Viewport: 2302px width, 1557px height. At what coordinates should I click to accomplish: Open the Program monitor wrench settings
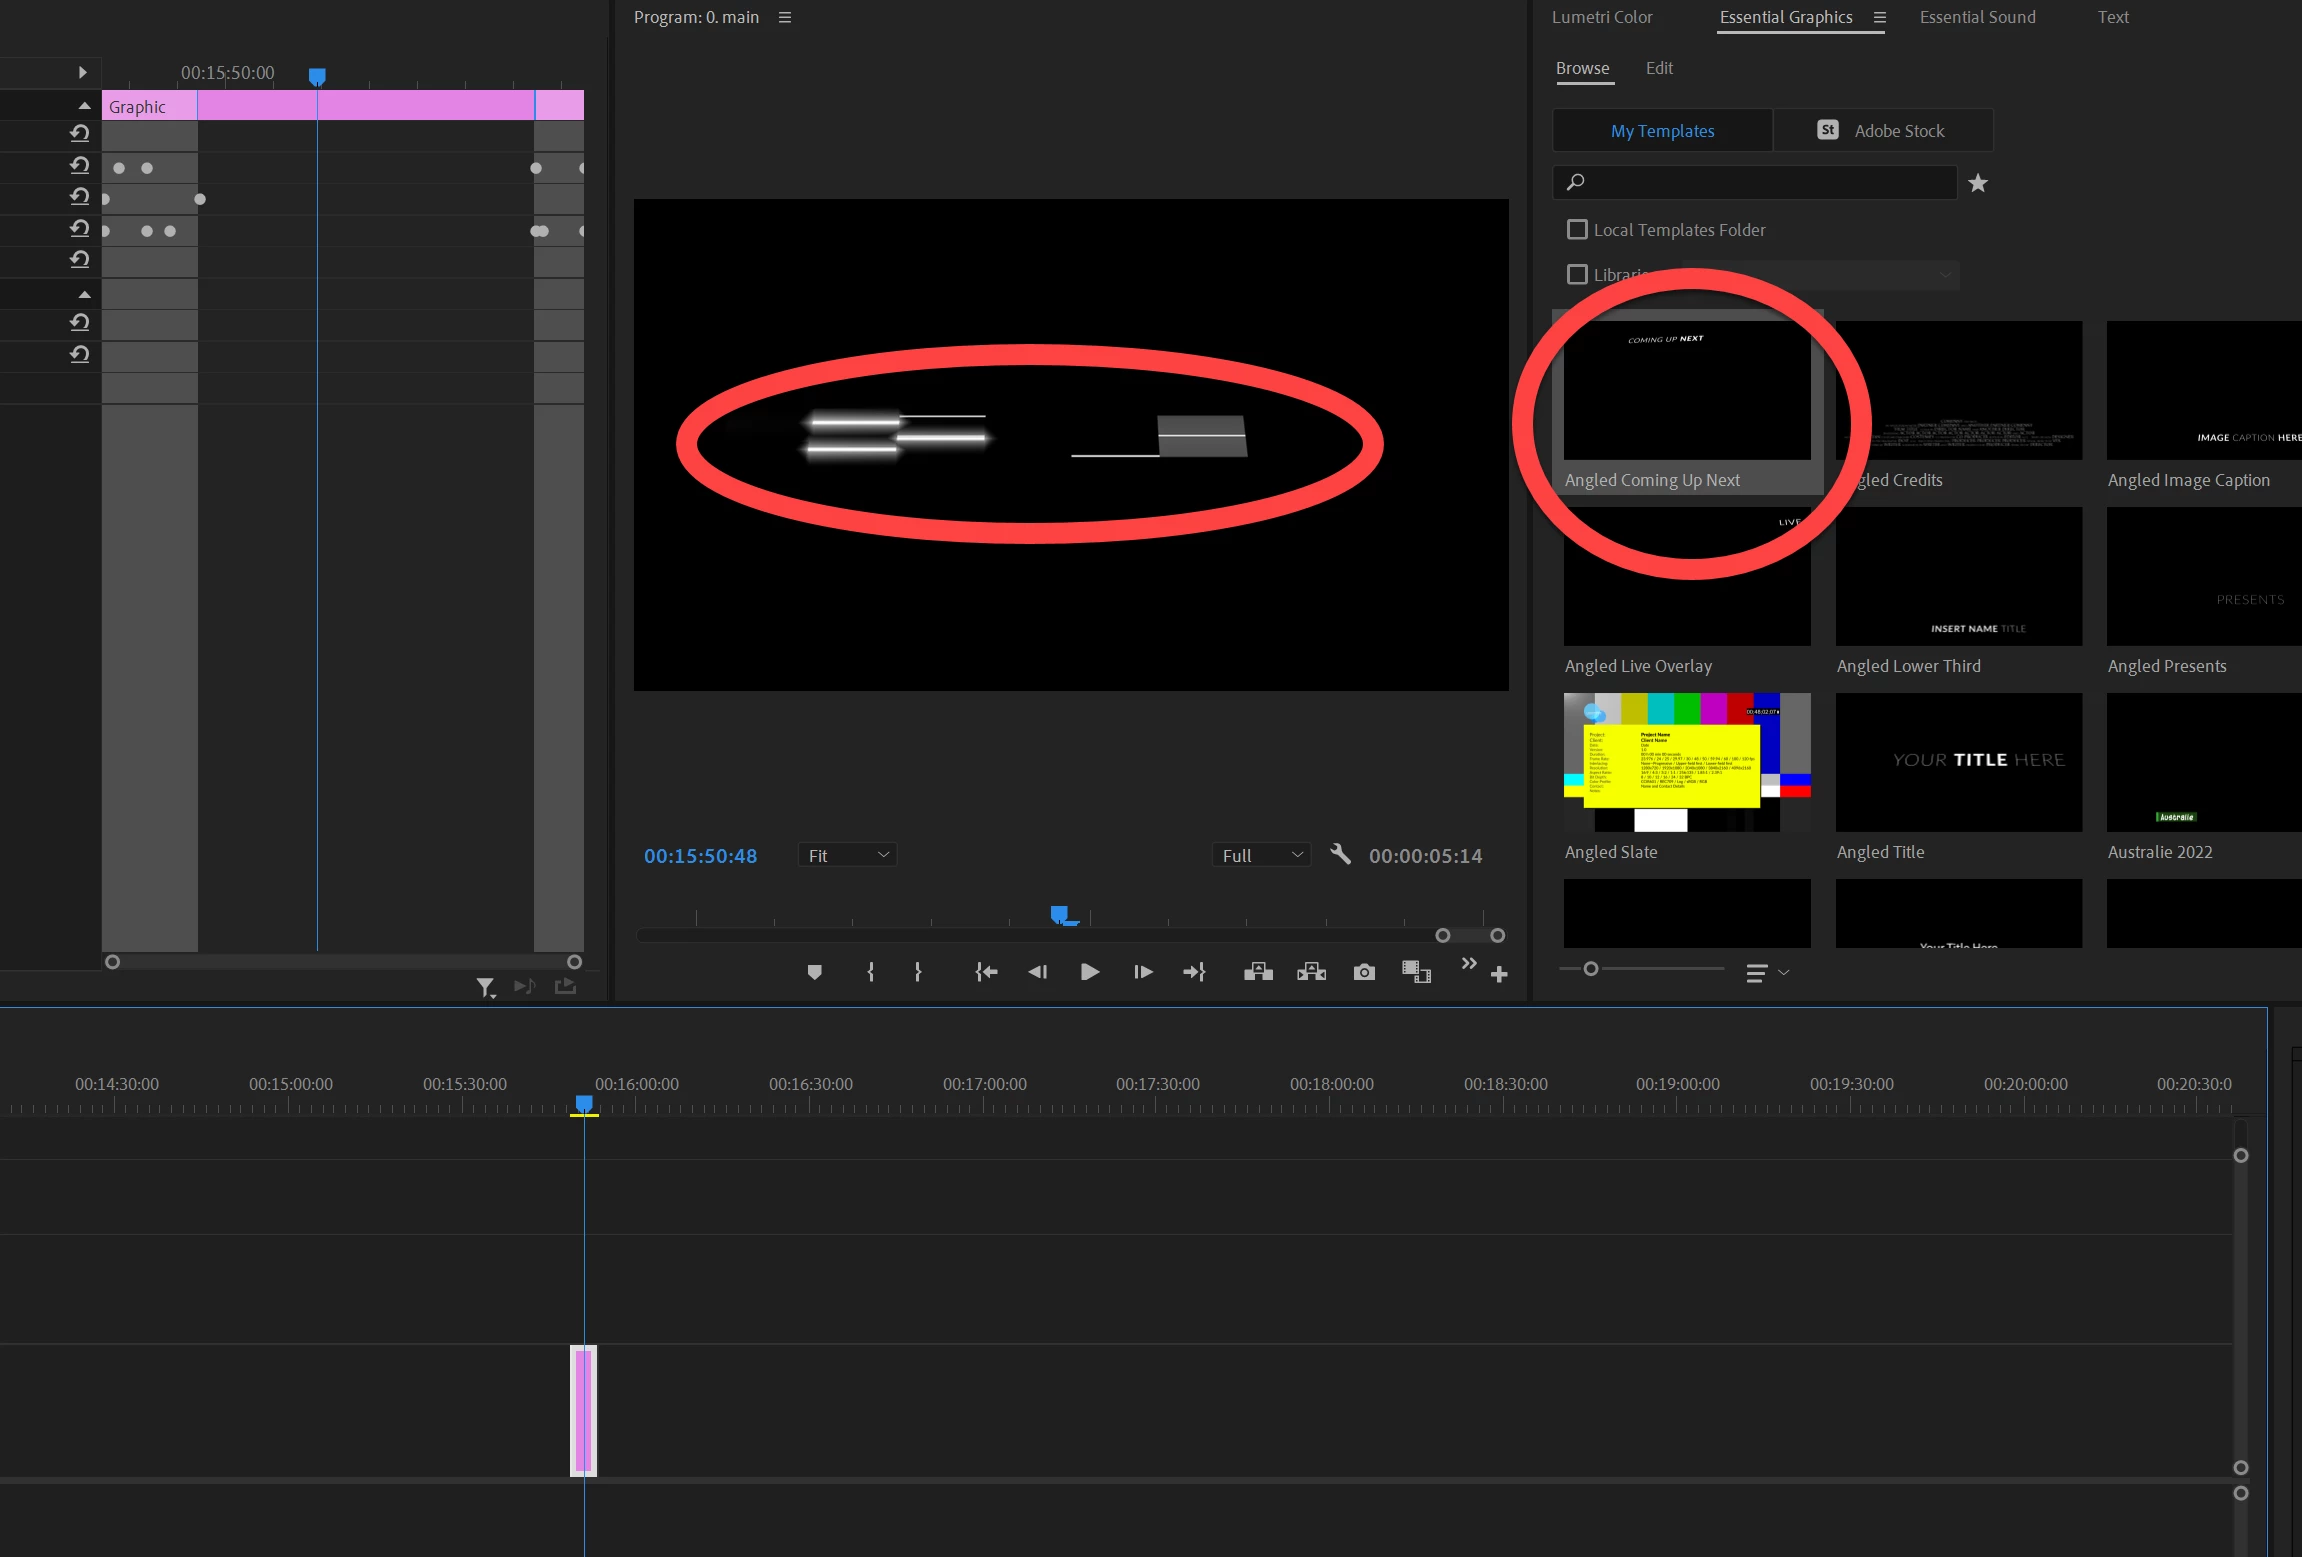1341,855
